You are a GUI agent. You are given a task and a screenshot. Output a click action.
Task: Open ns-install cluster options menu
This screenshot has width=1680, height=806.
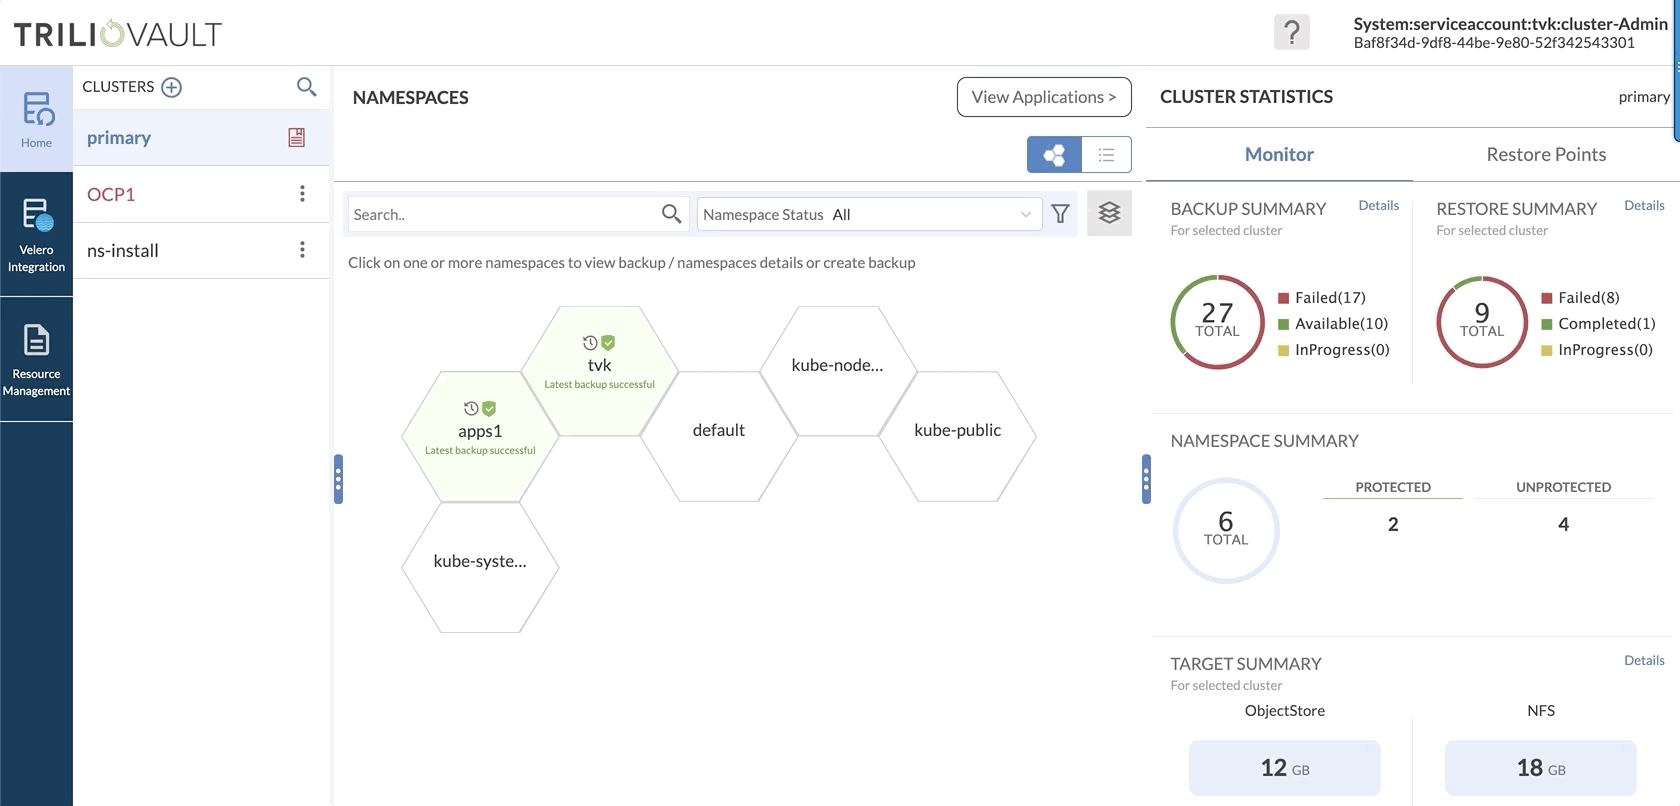302,250
